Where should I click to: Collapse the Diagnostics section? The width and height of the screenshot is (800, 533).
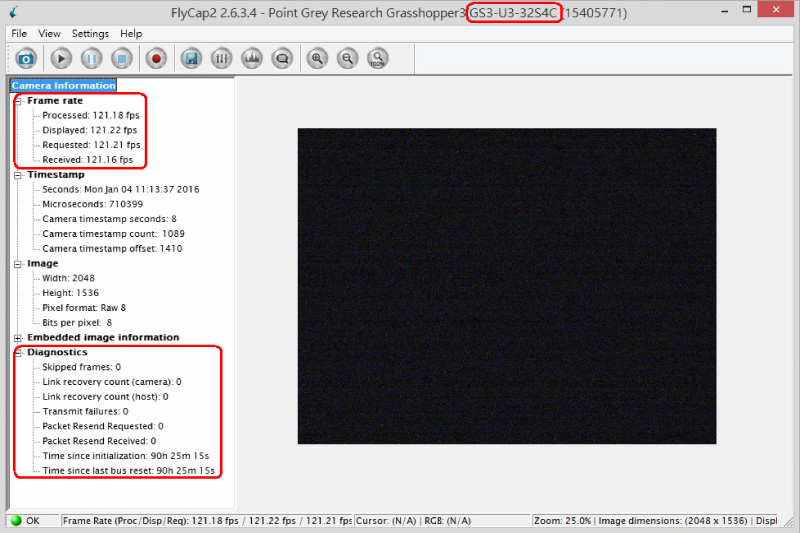click(18, 353)
